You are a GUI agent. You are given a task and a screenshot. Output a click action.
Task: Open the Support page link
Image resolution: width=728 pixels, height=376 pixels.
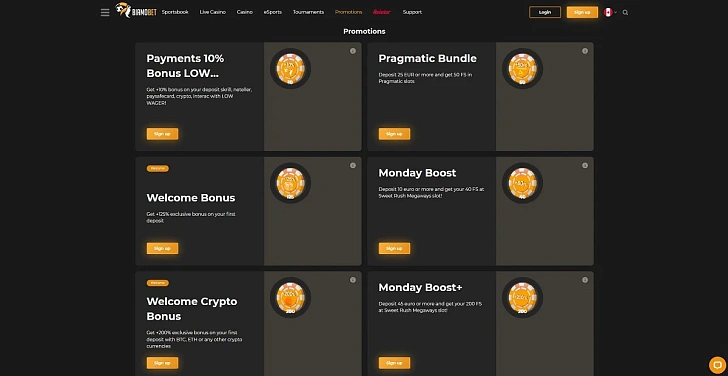[412, 12]
